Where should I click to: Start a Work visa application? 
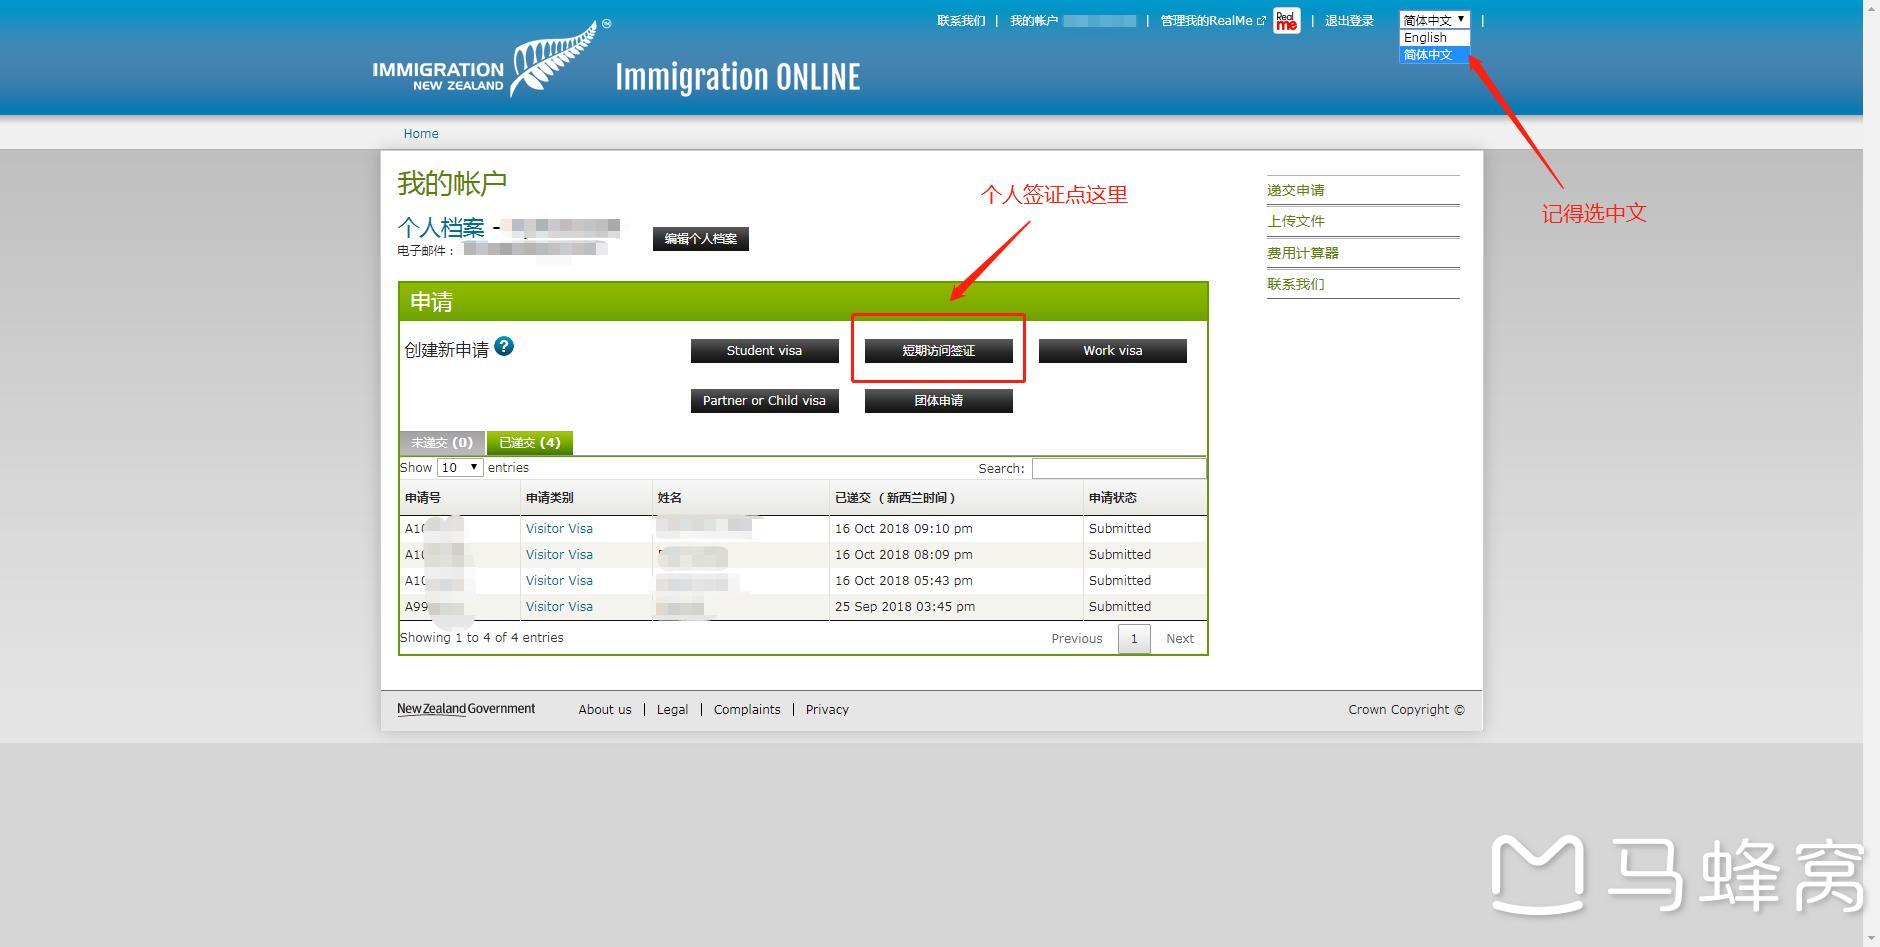1112,351
